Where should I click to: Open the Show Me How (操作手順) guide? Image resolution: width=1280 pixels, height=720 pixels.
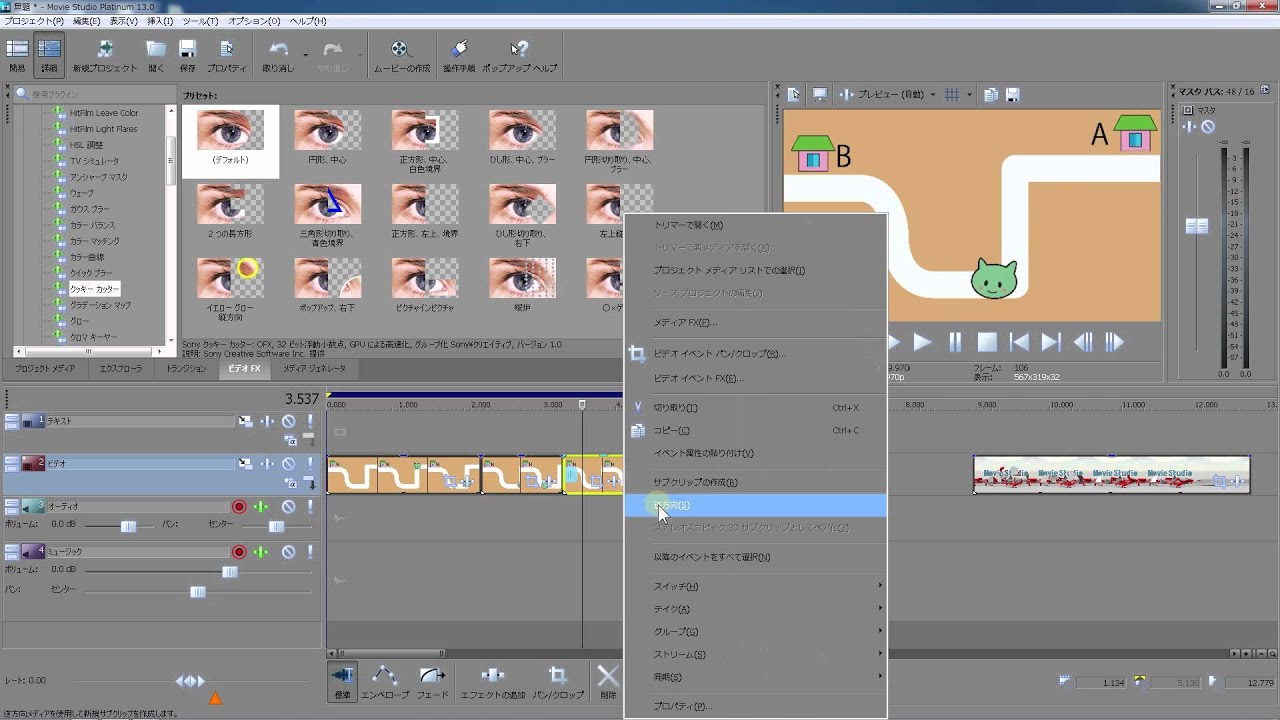coord(459,55)
